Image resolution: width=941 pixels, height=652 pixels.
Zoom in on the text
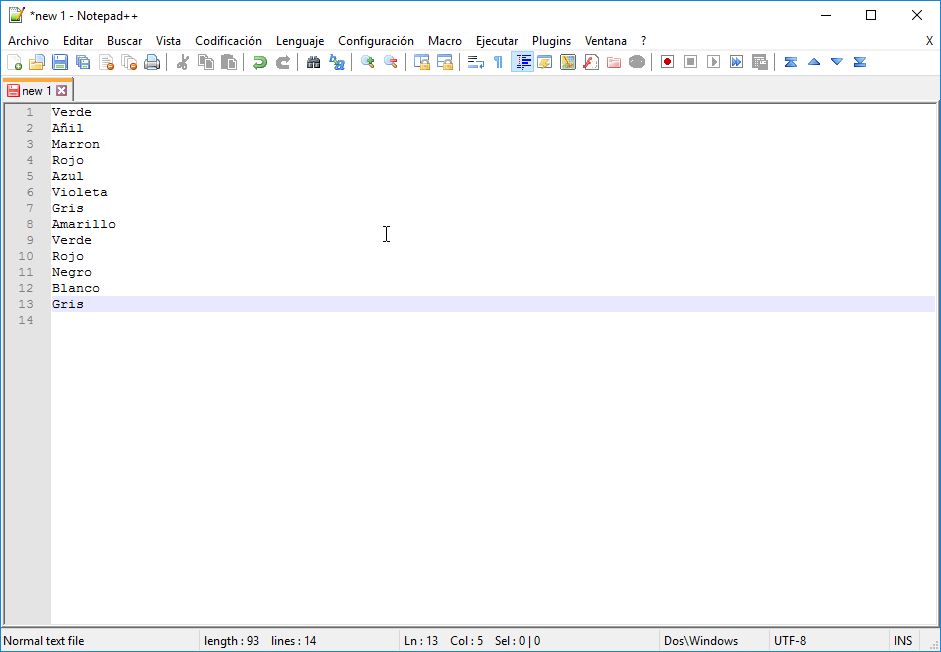pos(369,61)
